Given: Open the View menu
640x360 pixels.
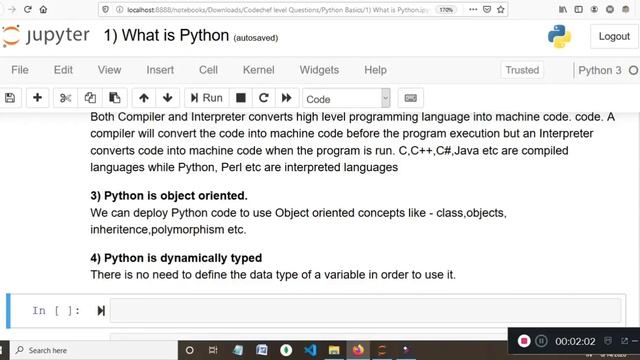Looking at the screenshot, I should coord(109,70).
